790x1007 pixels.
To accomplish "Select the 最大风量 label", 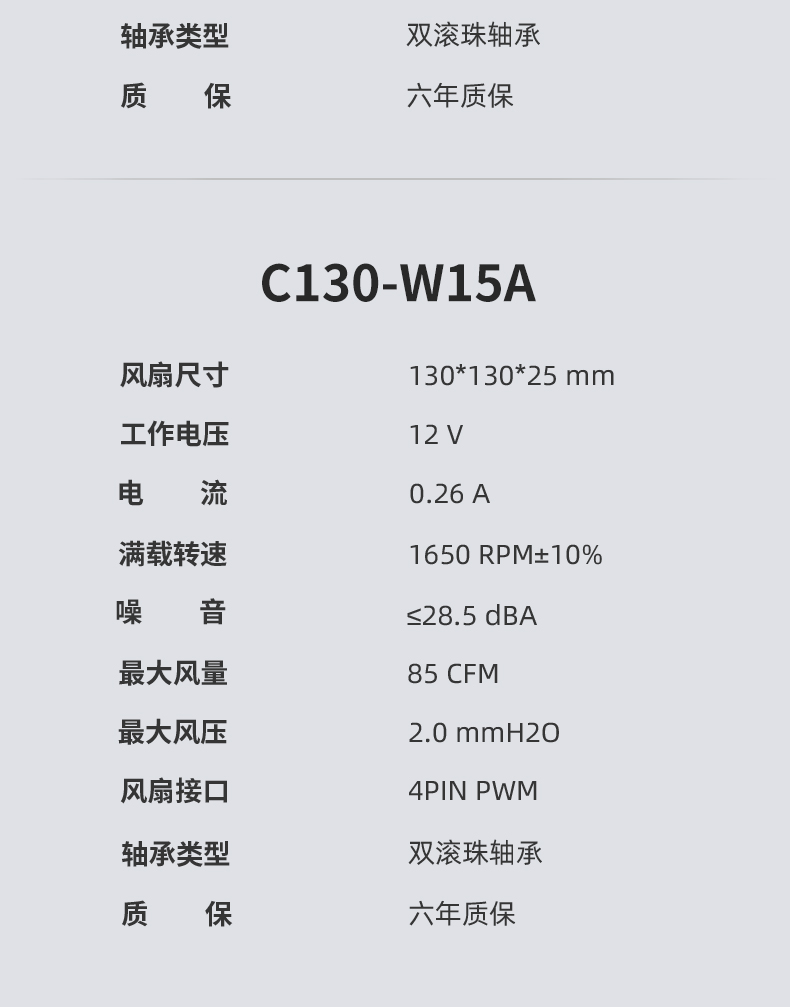I will 173,674.
